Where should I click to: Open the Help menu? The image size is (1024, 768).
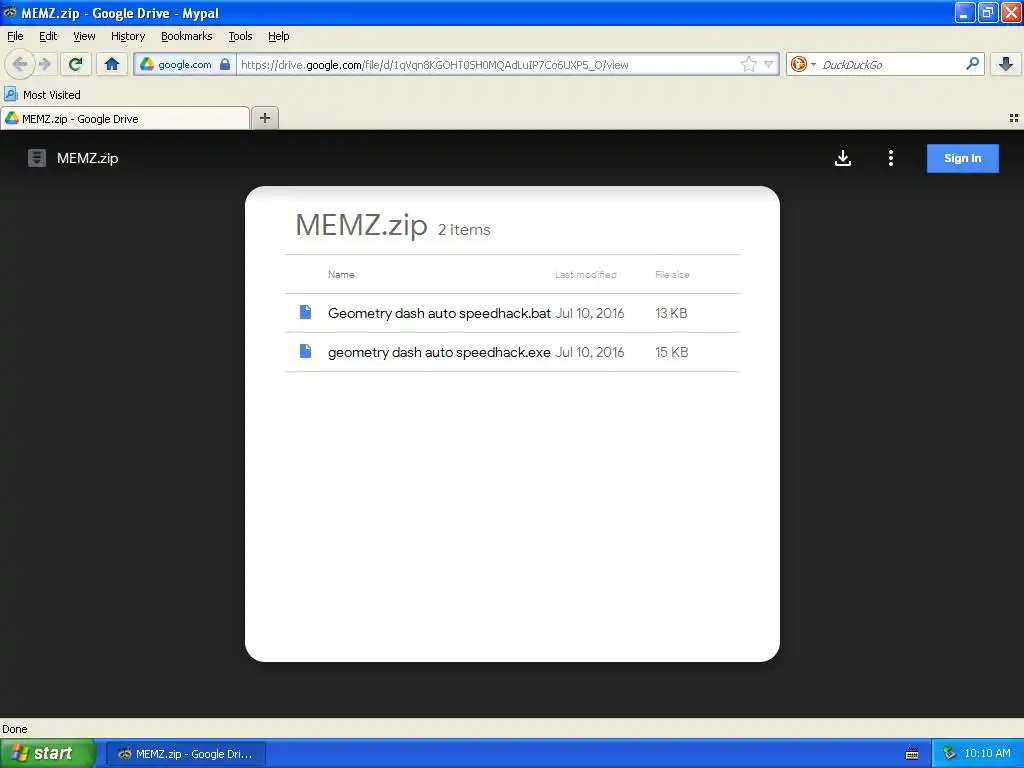tap(279, 36)
